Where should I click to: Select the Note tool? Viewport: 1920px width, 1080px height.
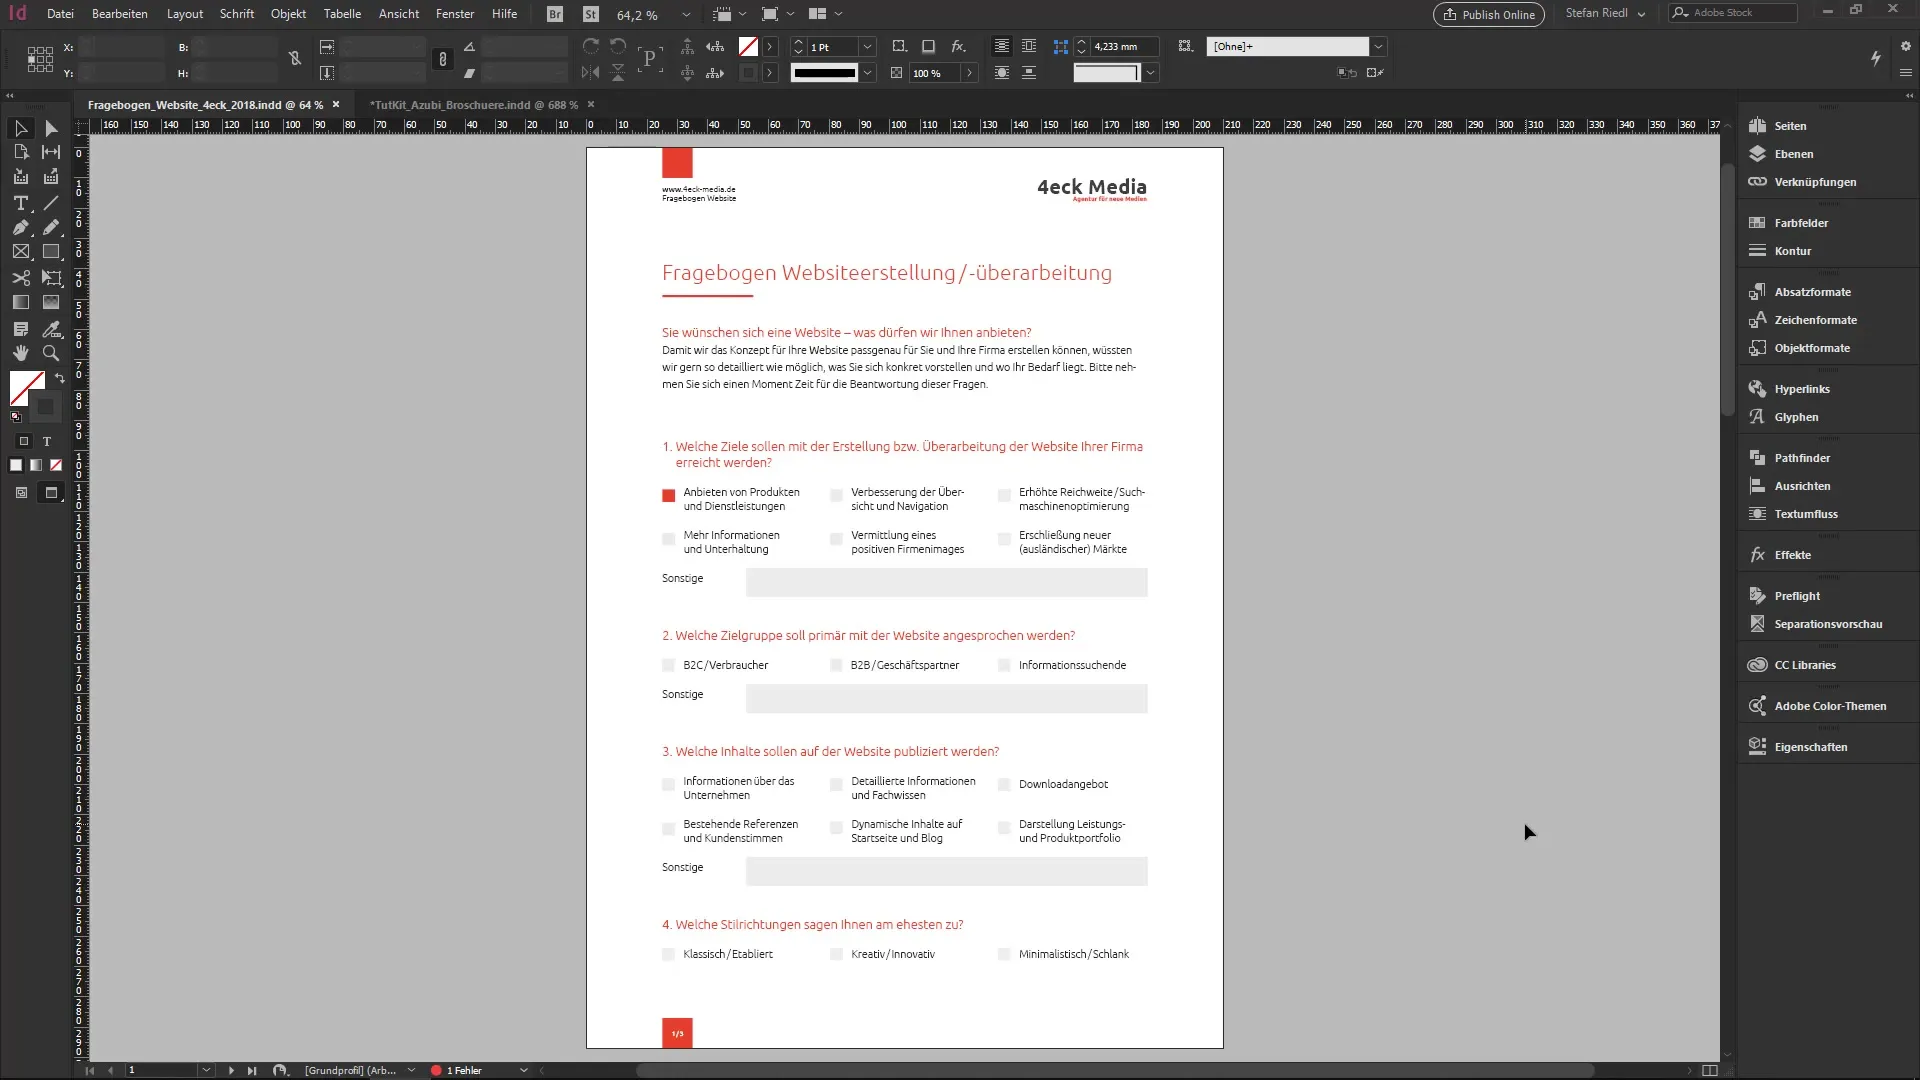pyautogui.click(x=20, y=329)
